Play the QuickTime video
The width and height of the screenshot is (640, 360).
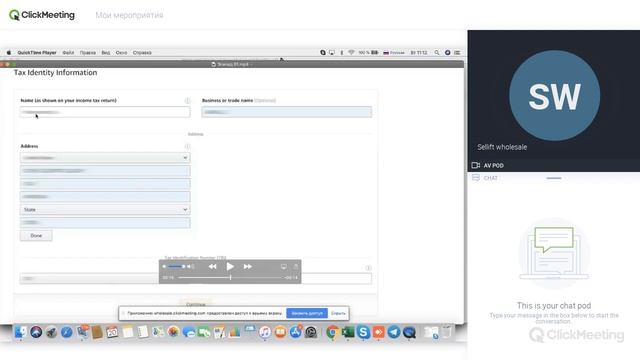(x=230, y=267)
